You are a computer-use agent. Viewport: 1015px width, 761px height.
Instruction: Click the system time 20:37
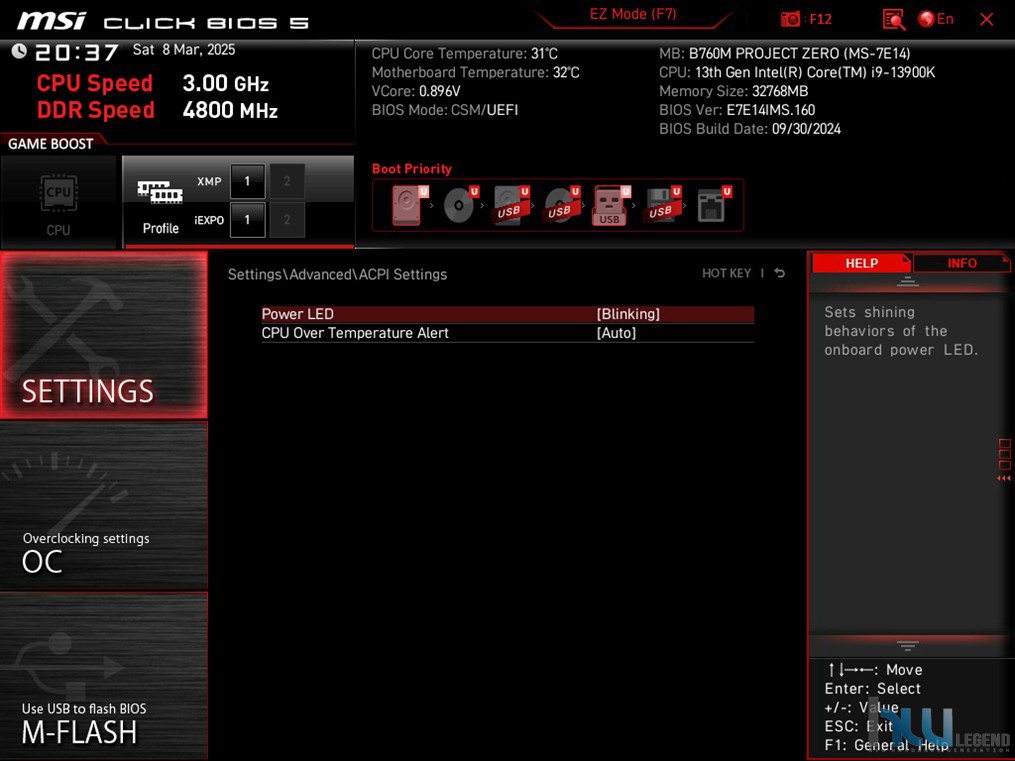[77, 52]
